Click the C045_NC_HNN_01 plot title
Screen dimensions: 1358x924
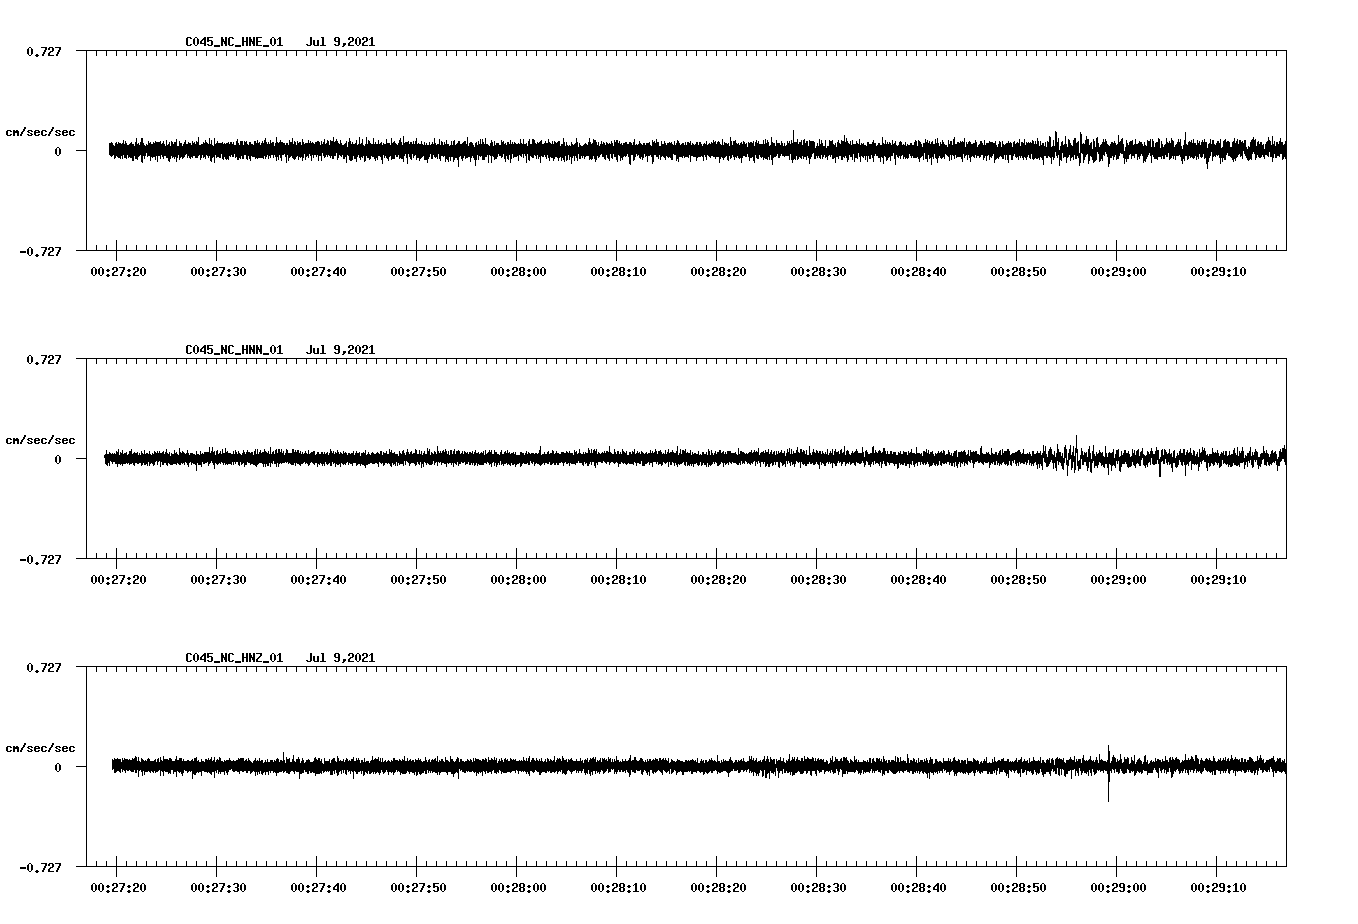(x=234, y=350)
